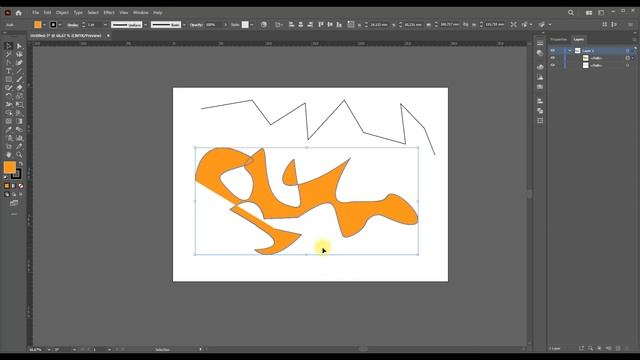Activate the Rotate tool
640x360 pixels.
(9, 96)
